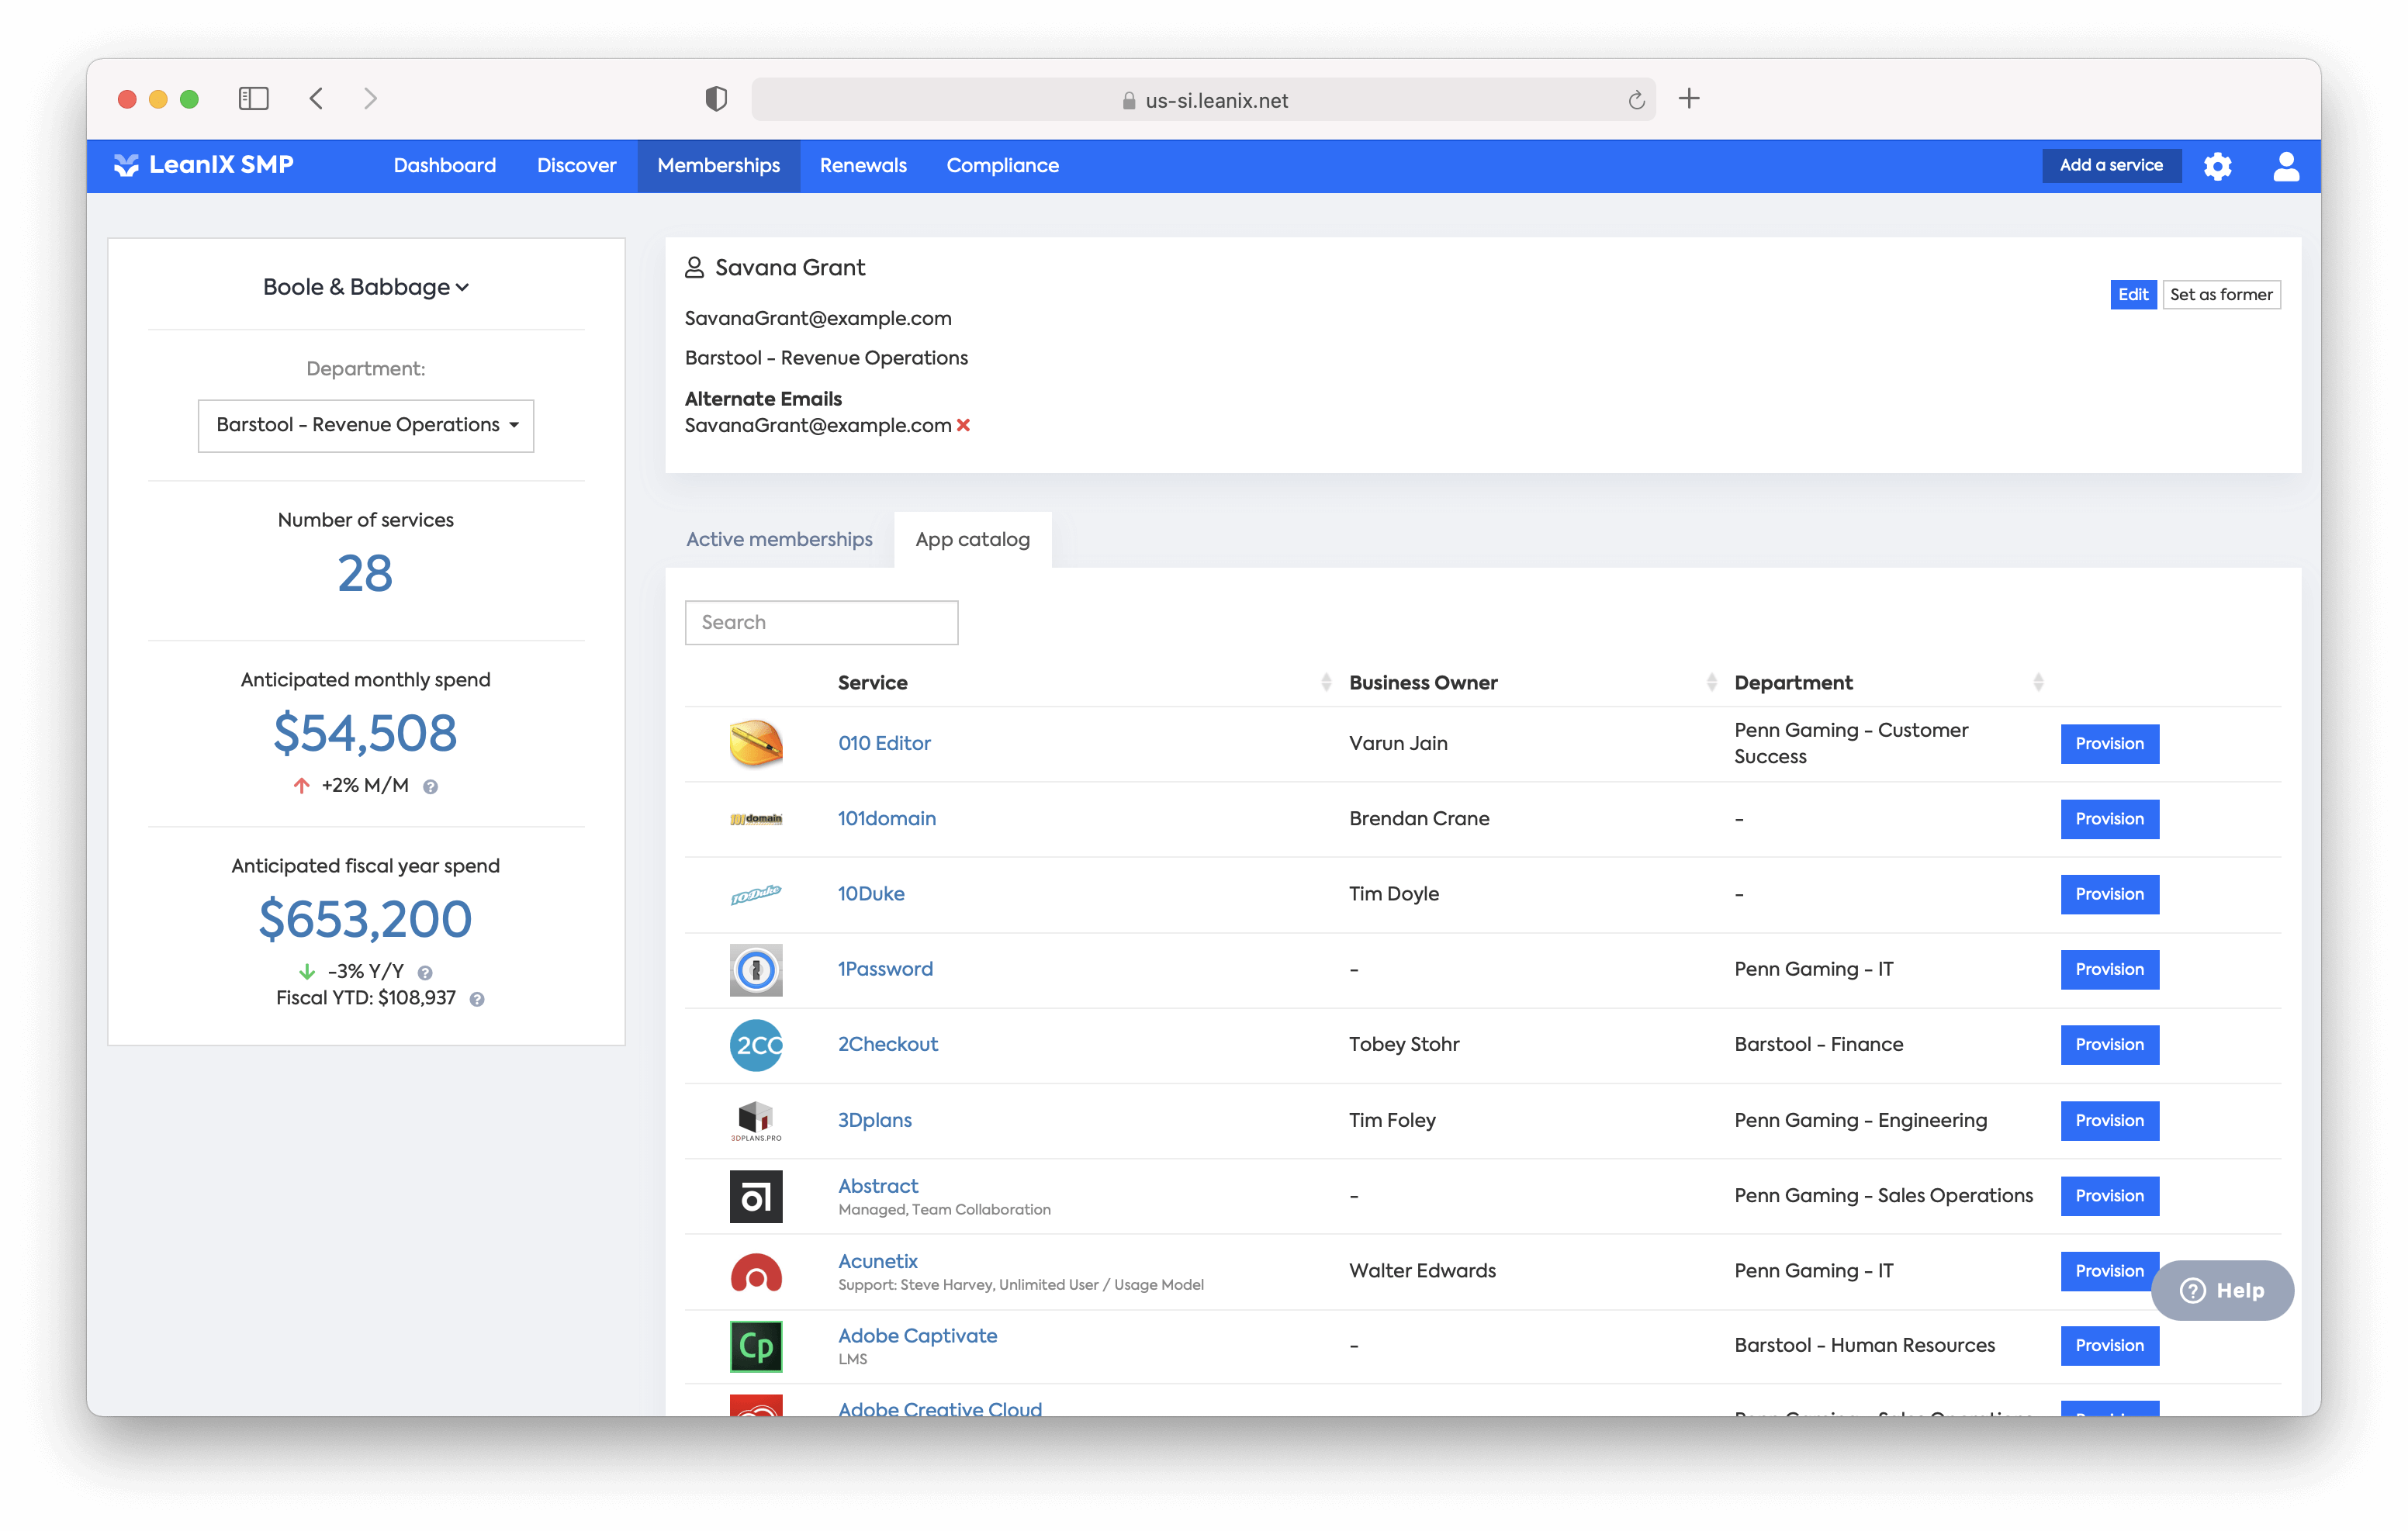Open the 1Password link

(885, 969)
